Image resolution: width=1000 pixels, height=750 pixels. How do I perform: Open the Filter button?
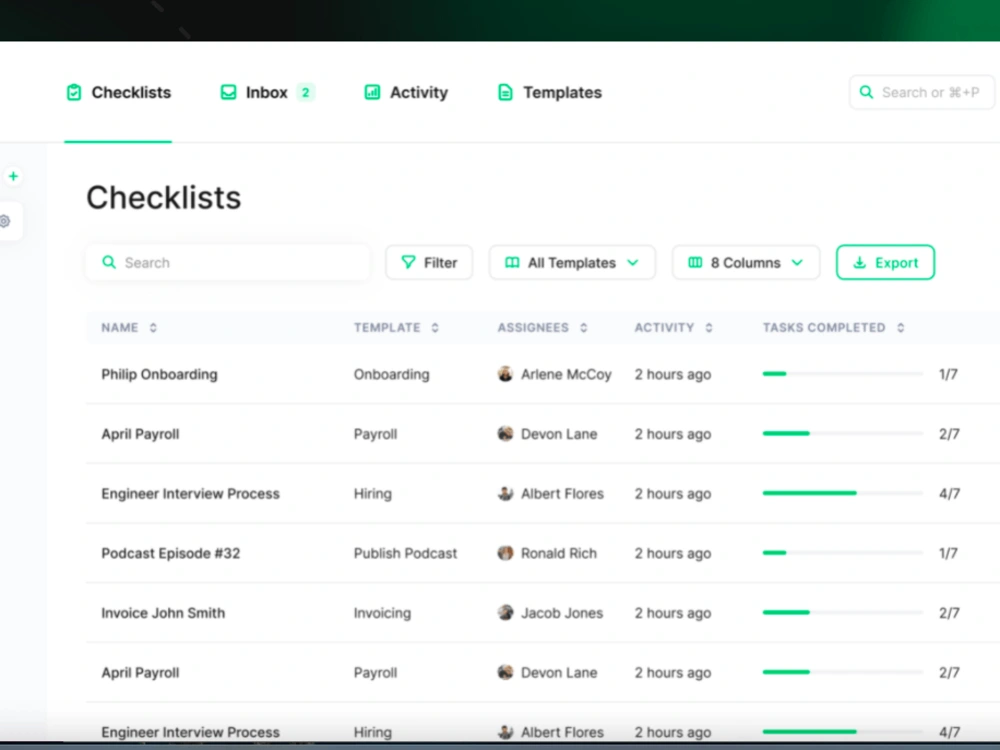(x=429, y=263)
